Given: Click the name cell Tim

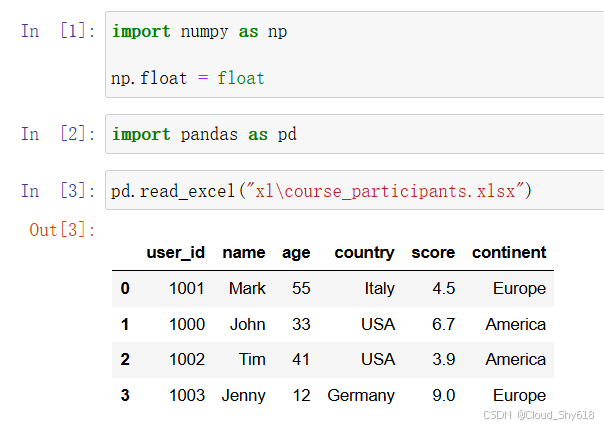Looking at the screenshot, I should click(x=252, y=359).
